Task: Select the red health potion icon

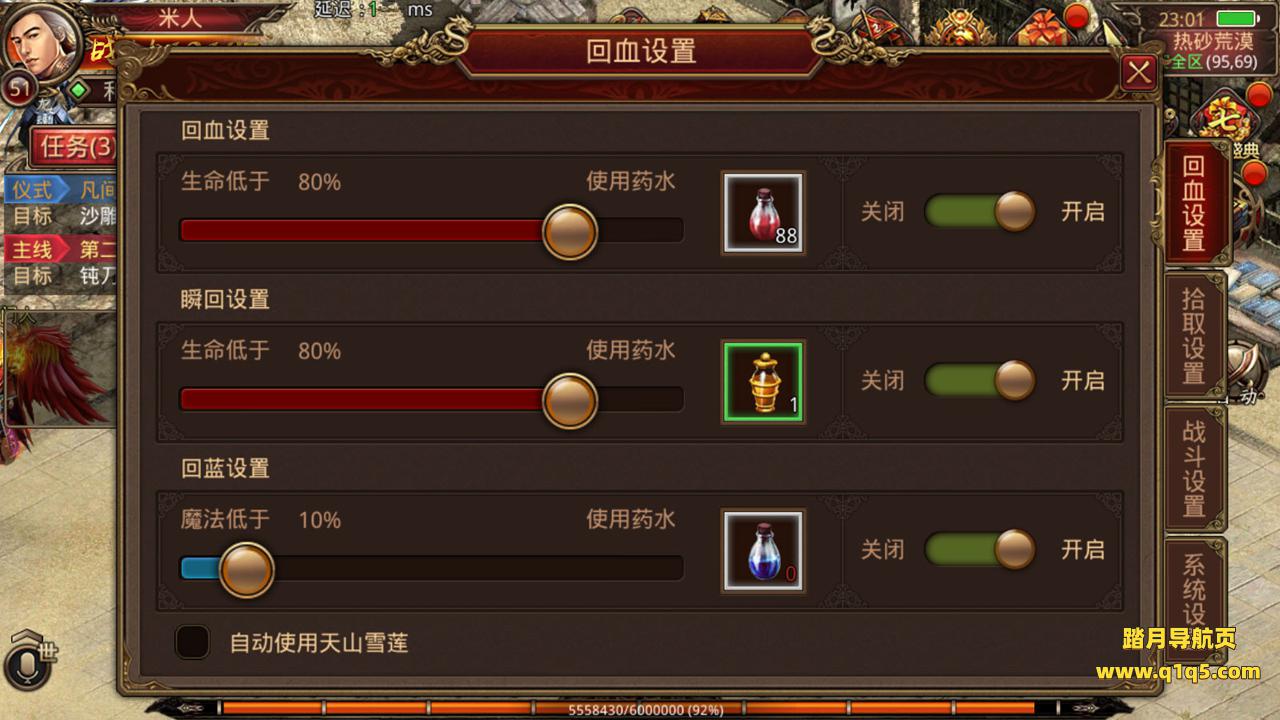Action: (763, 212)
